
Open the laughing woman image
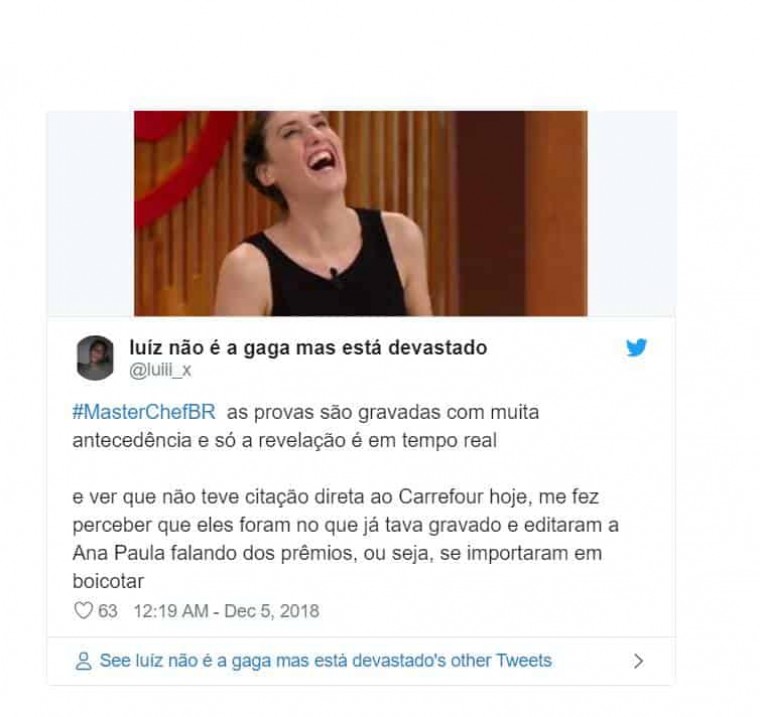pos(361,213)
